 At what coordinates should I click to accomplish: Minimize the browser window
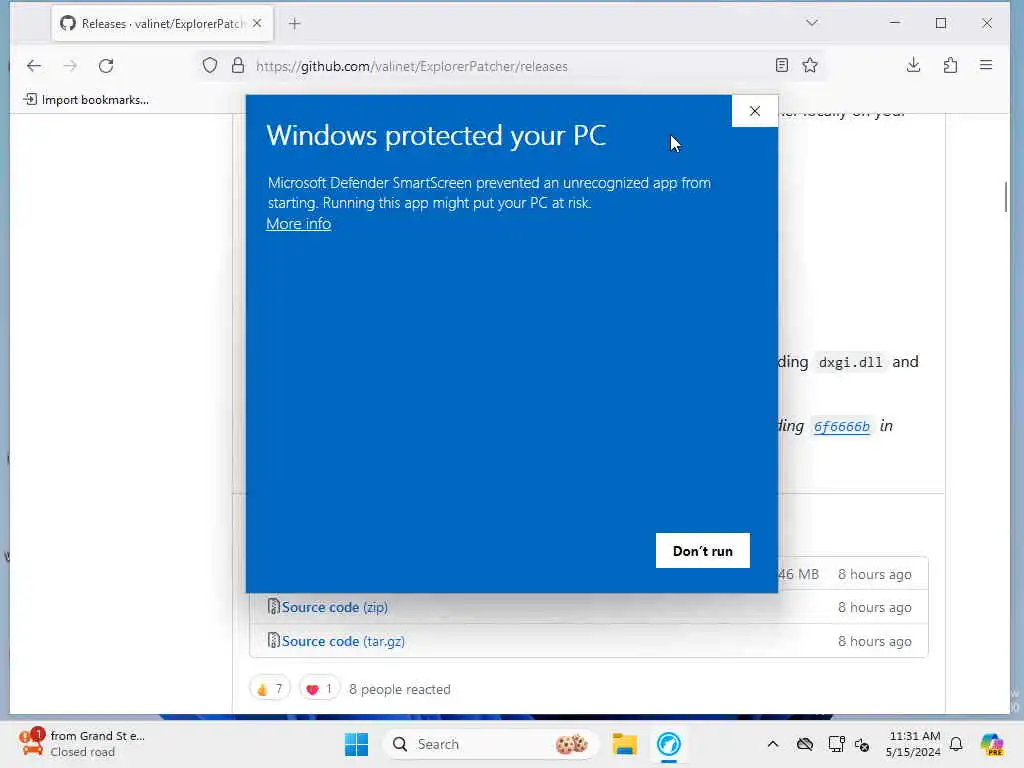(x=895, y=23)
